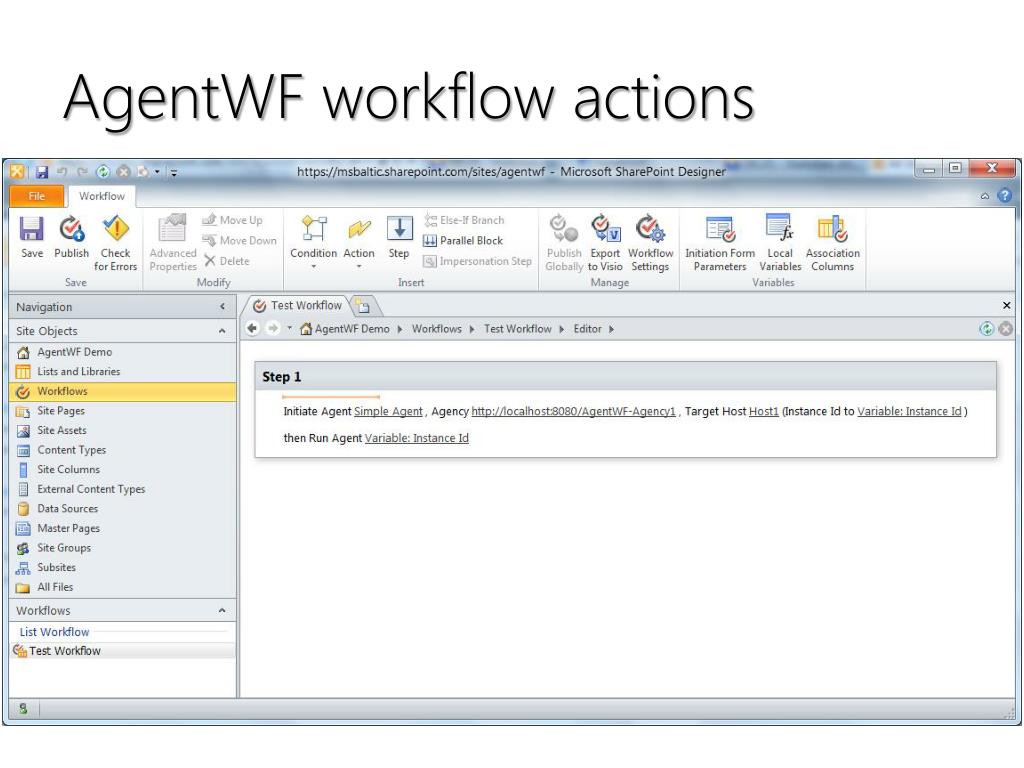Viewport: 1024px width, 768px height.
Task: Click Move Up in Modify group
Action: click(232, 220)
